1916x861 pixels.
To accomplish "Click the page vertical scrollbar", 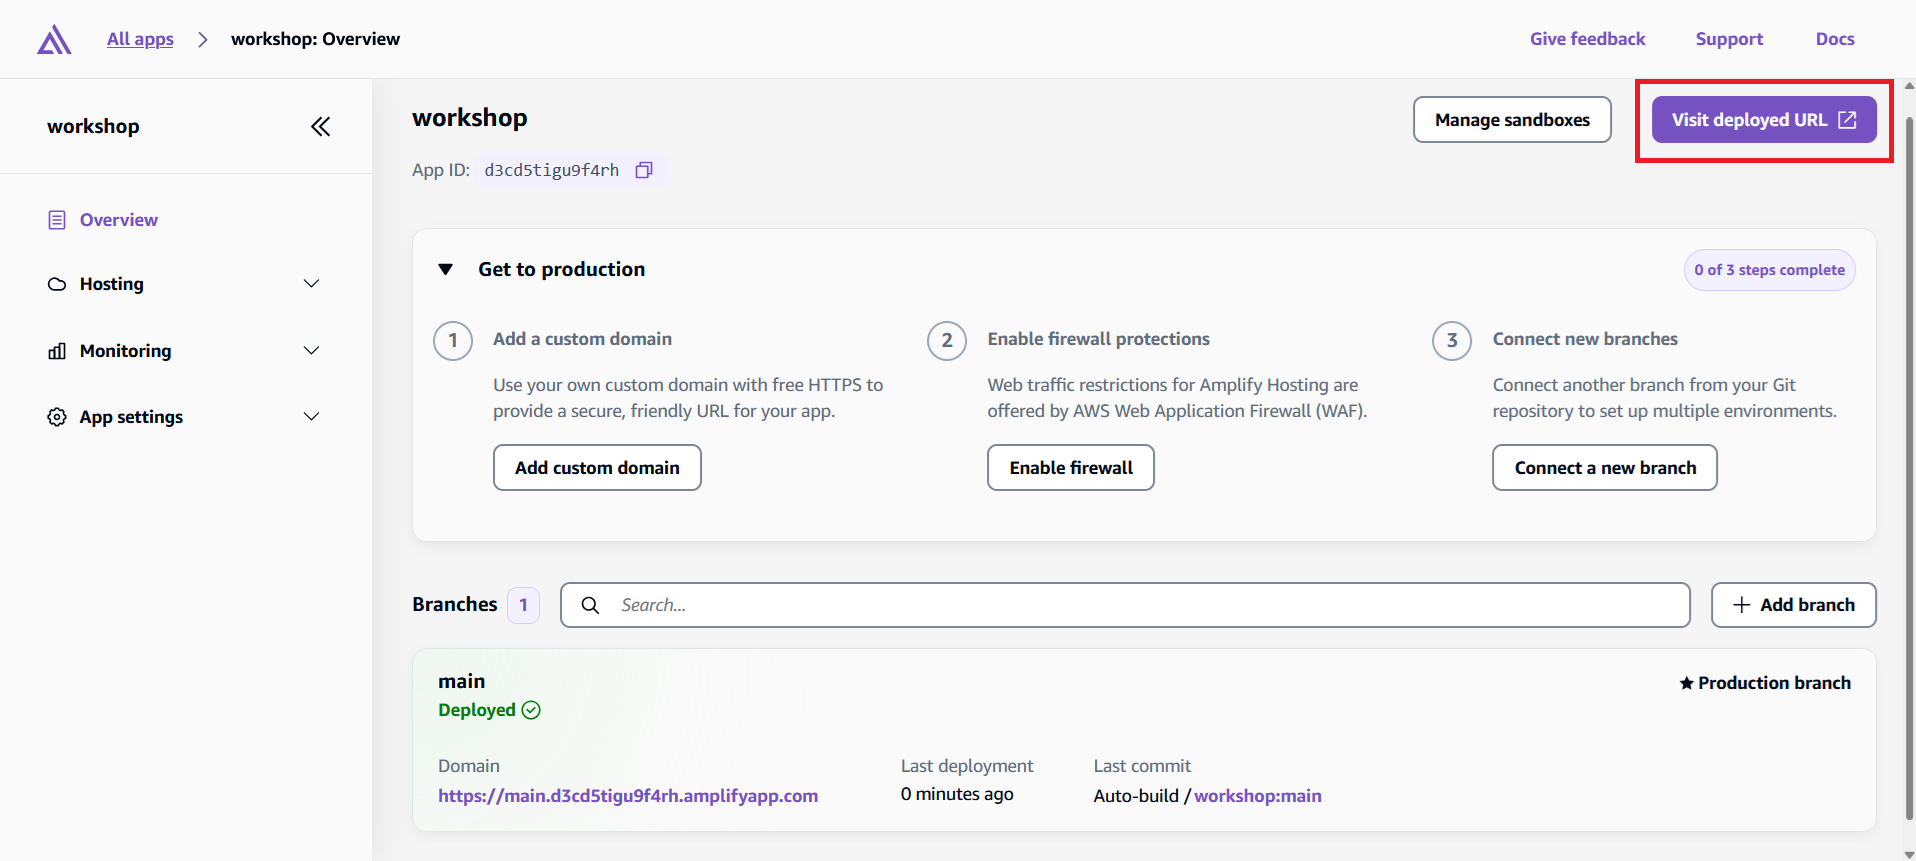I will 1909,470.
